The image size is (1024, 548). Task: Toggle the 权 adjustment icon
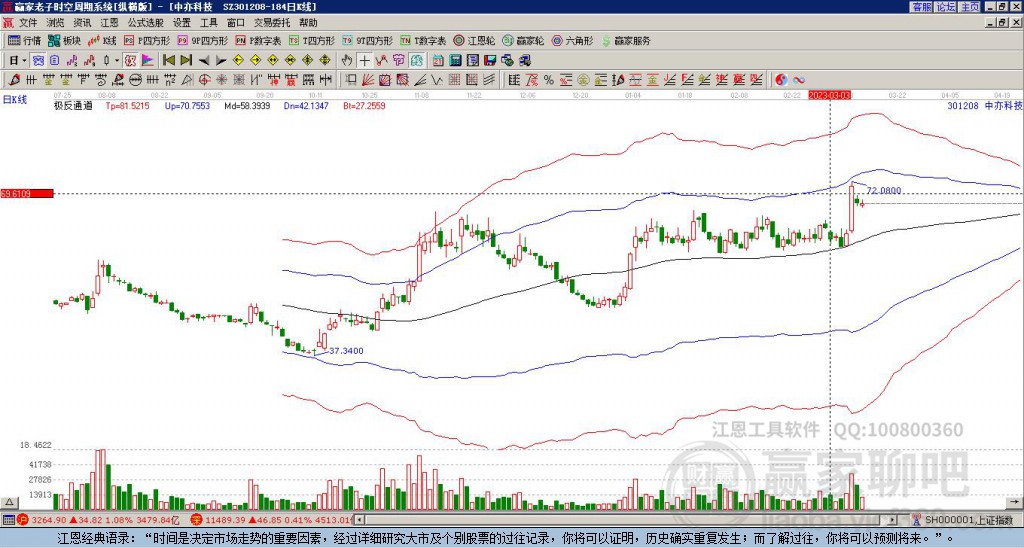point(130,61)
